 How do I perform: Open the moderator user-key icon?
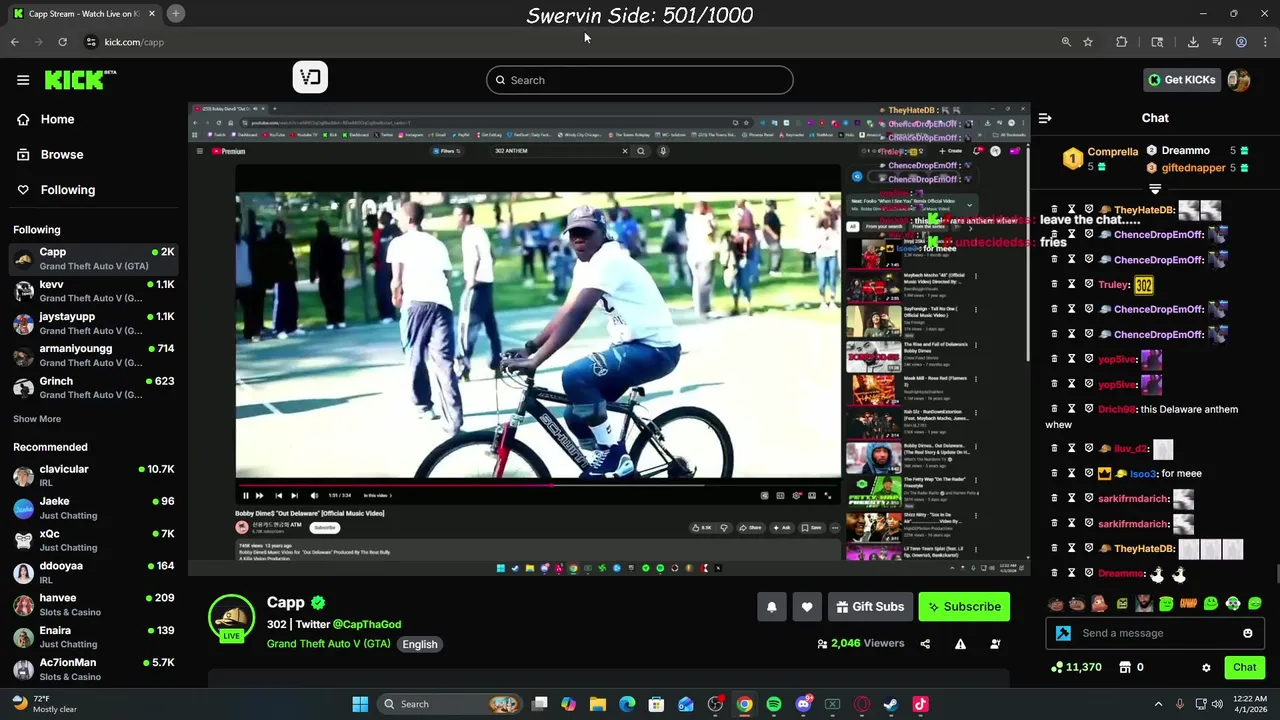pos(995,644)
